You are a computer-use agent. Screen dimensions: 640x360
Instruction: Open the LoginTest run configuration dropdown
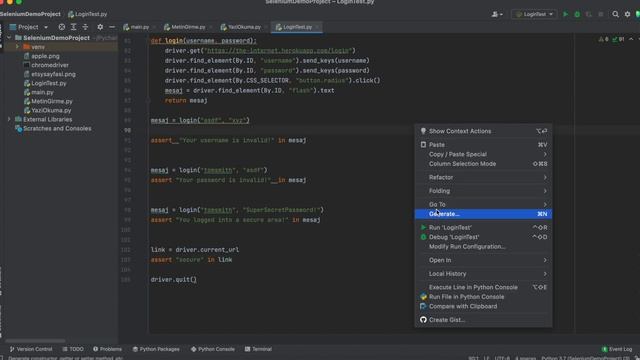coord(534,14)
